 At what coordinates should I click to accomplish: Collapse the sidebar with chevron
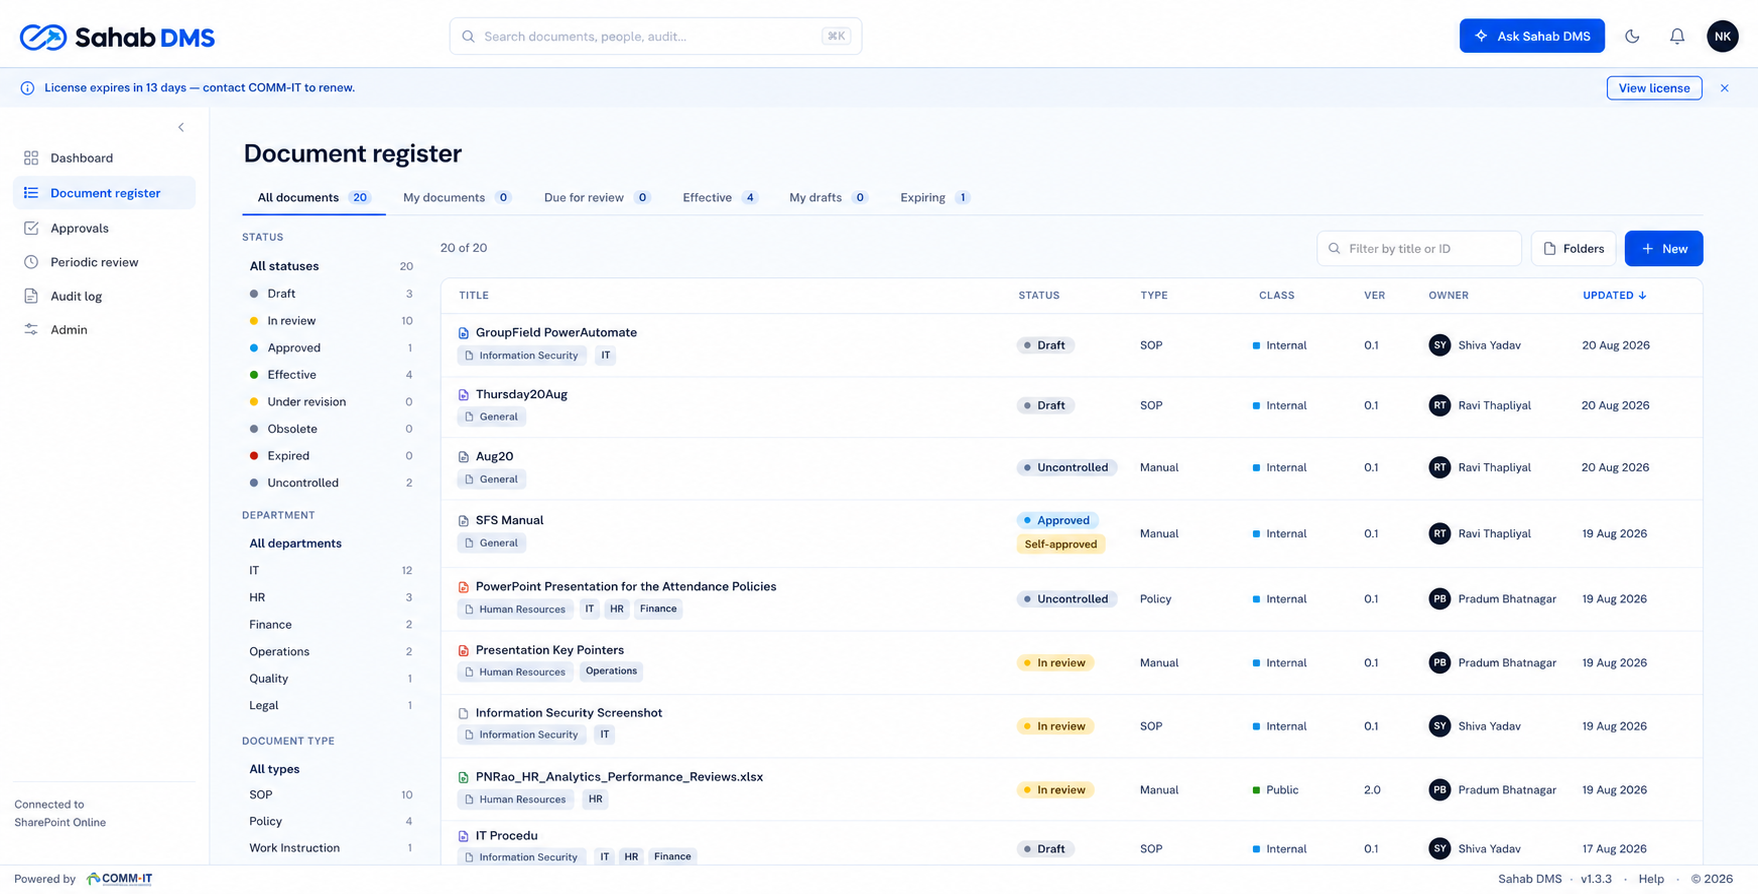coord(181,127)
